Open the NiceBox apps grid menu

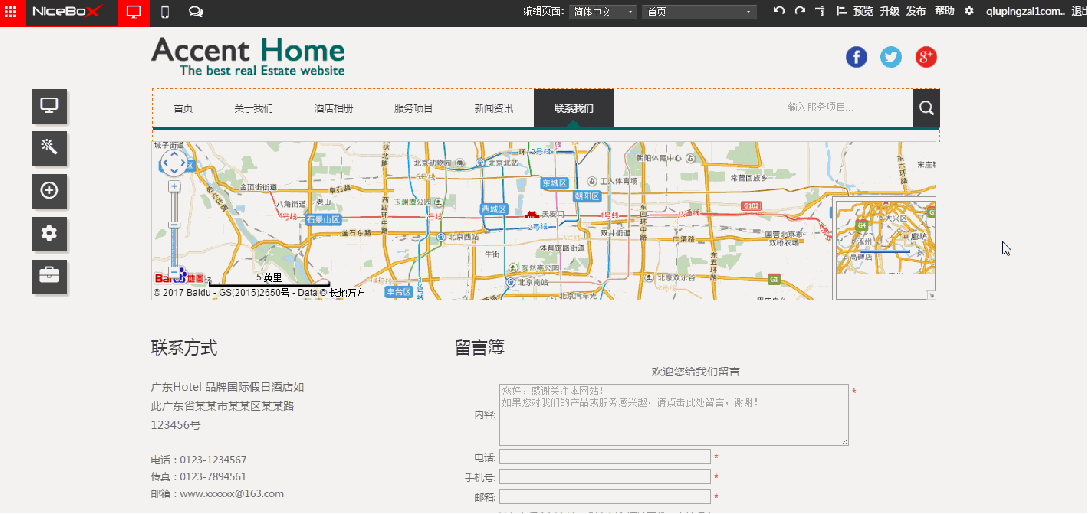click(x=12, y=12)
